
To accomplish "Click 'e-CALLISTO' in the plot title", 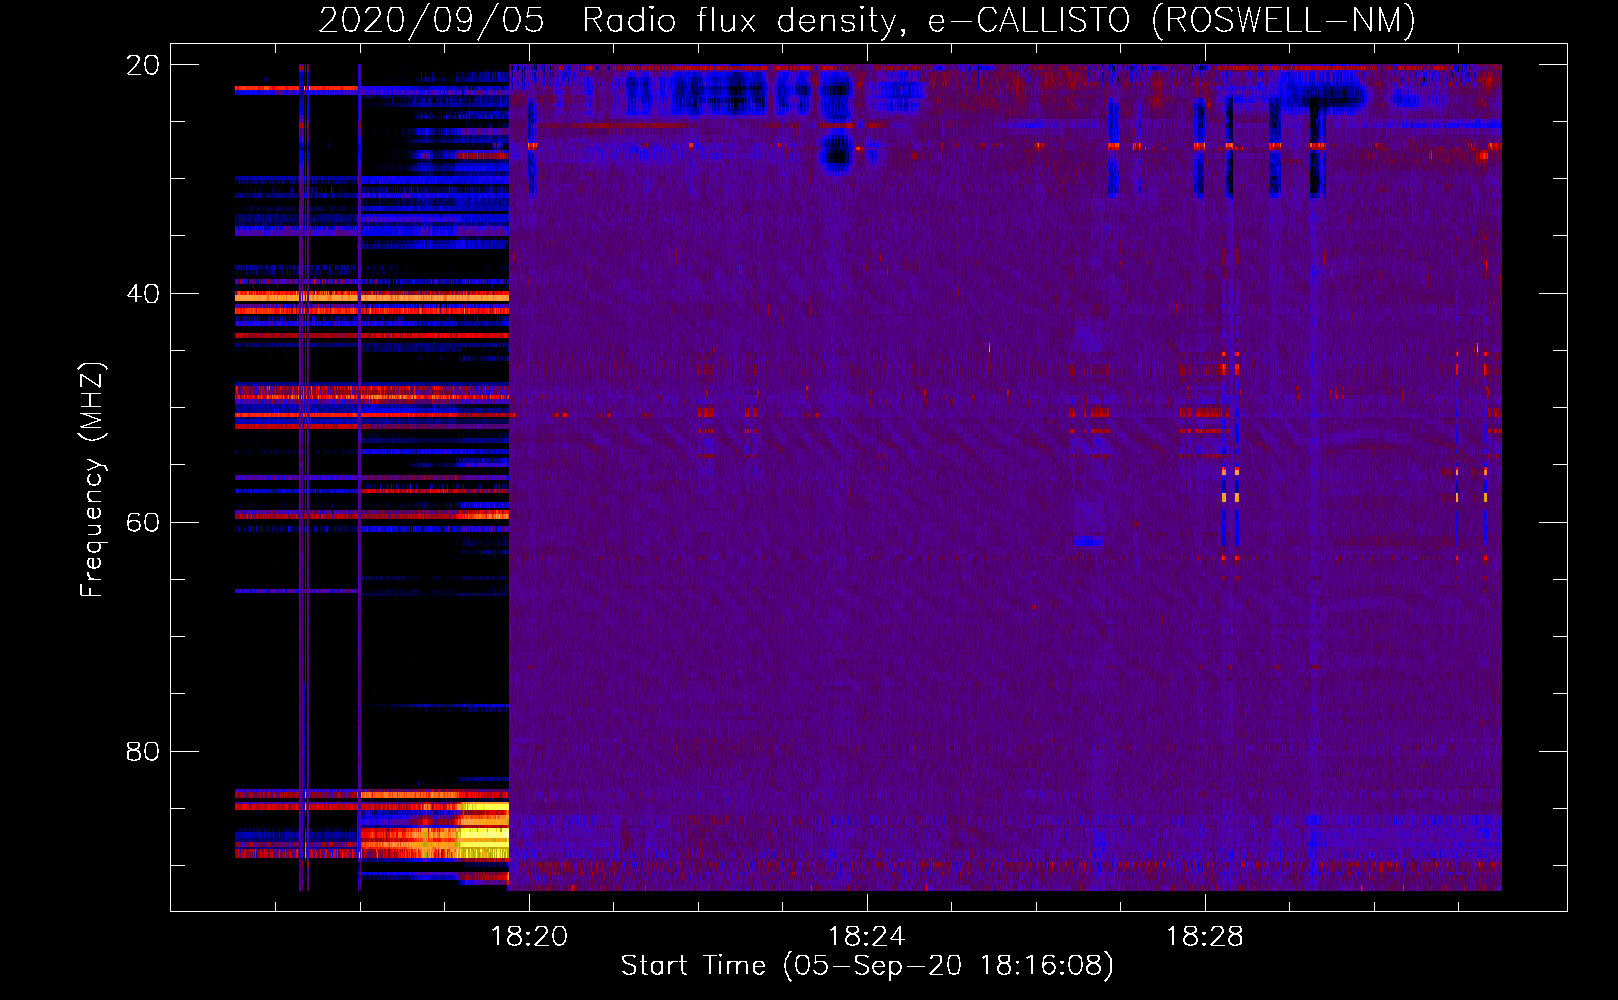I will click(x=1029, y=21).
